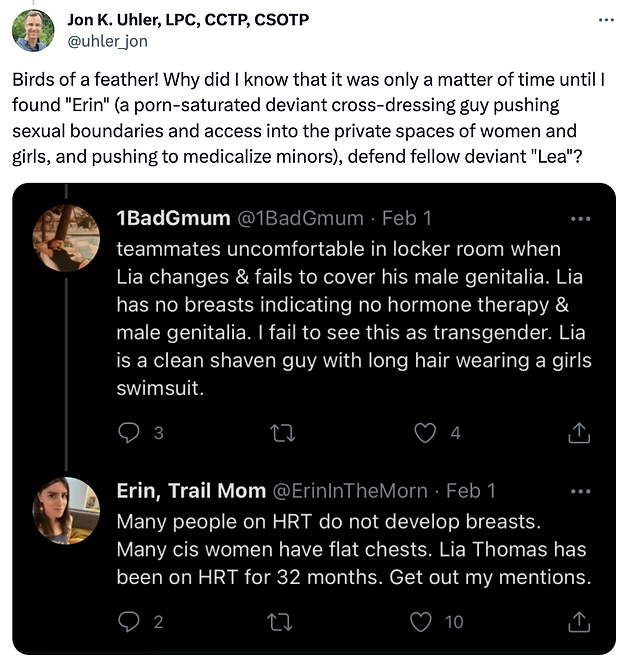
Task: Open Jon K. Uhler display name link
Action: tap(188, 19)
